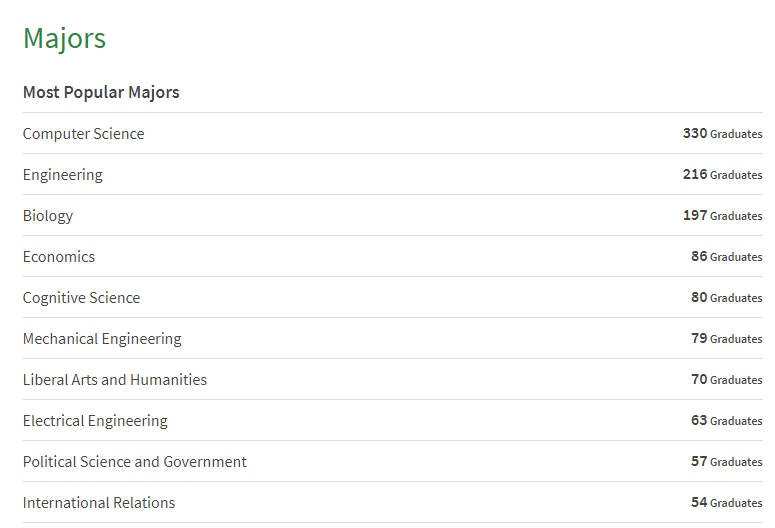Image resolution: width=775 pixels, height=528 pixels.
Task: Click the 63 Graduates count
Action: (727, 421)
